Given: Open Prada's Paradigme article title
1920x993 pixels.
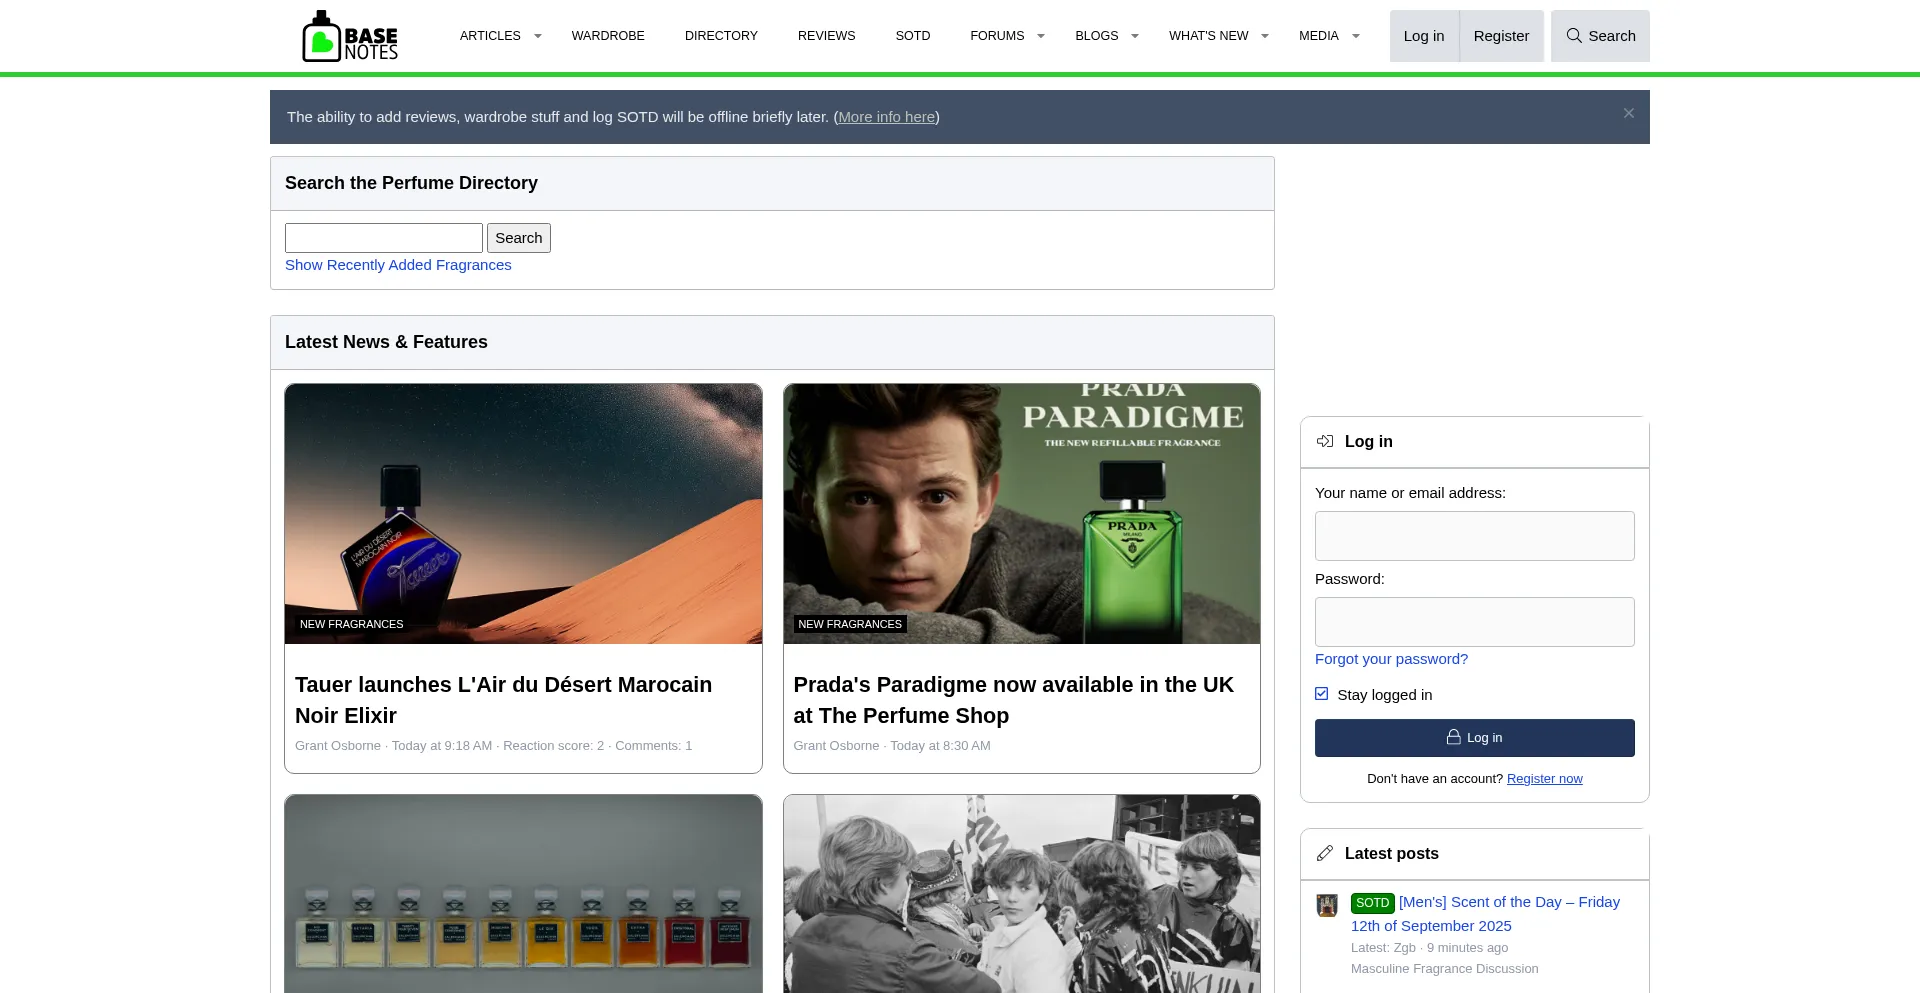Looking at the screenshot, I should [x=1014, y=700].
